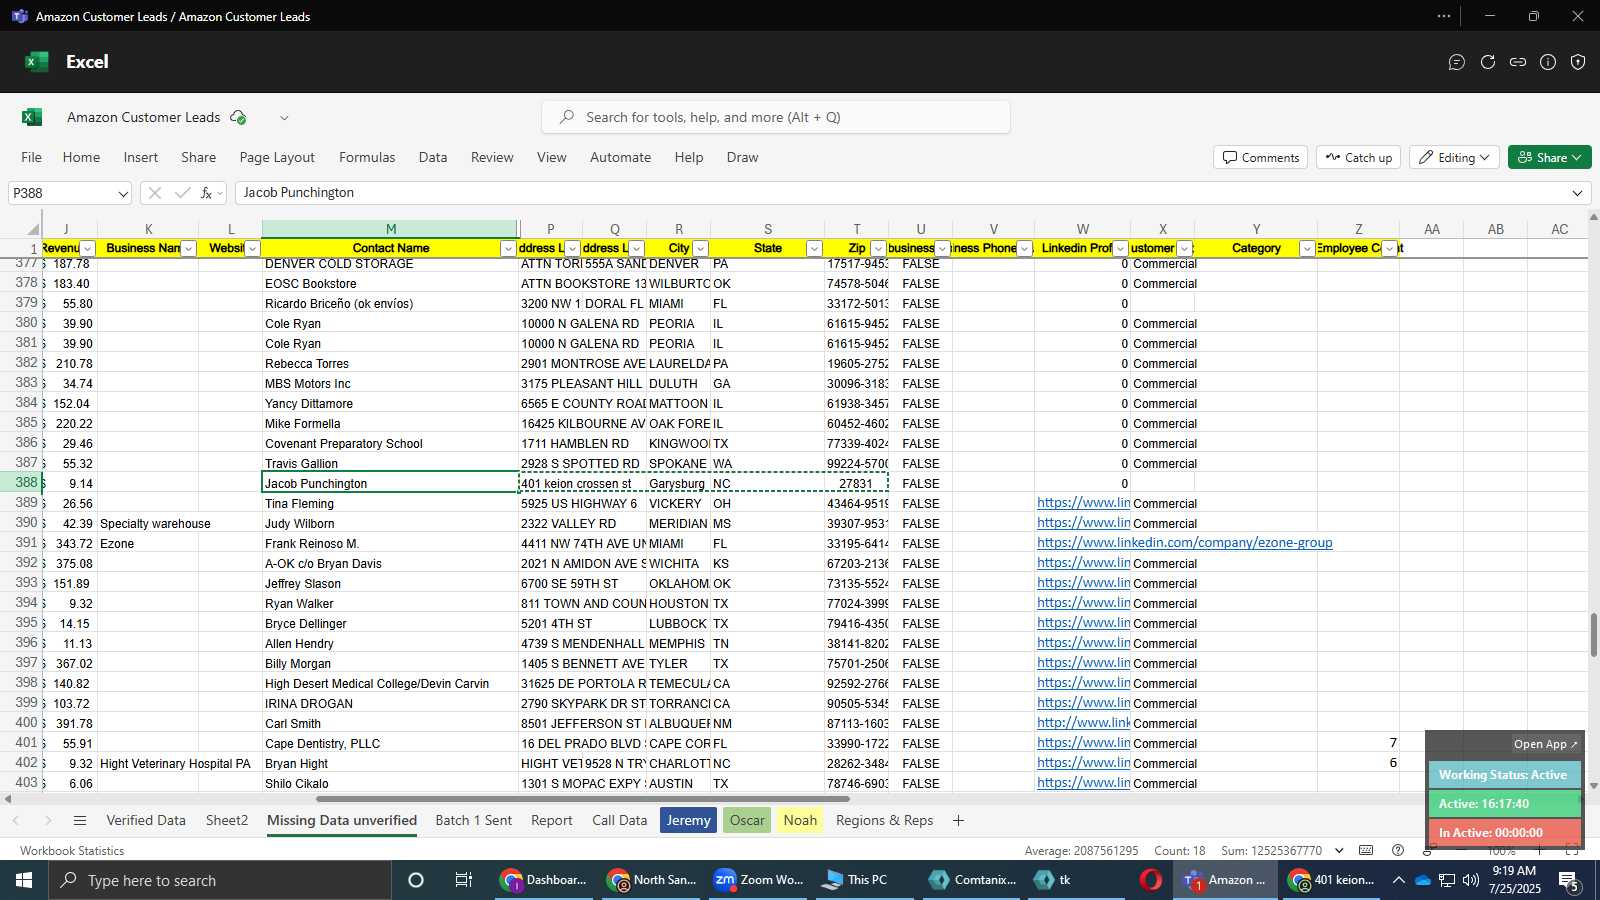Open volume control in system tray
Screen dimensions: 1600x900
pos(1470,880)
